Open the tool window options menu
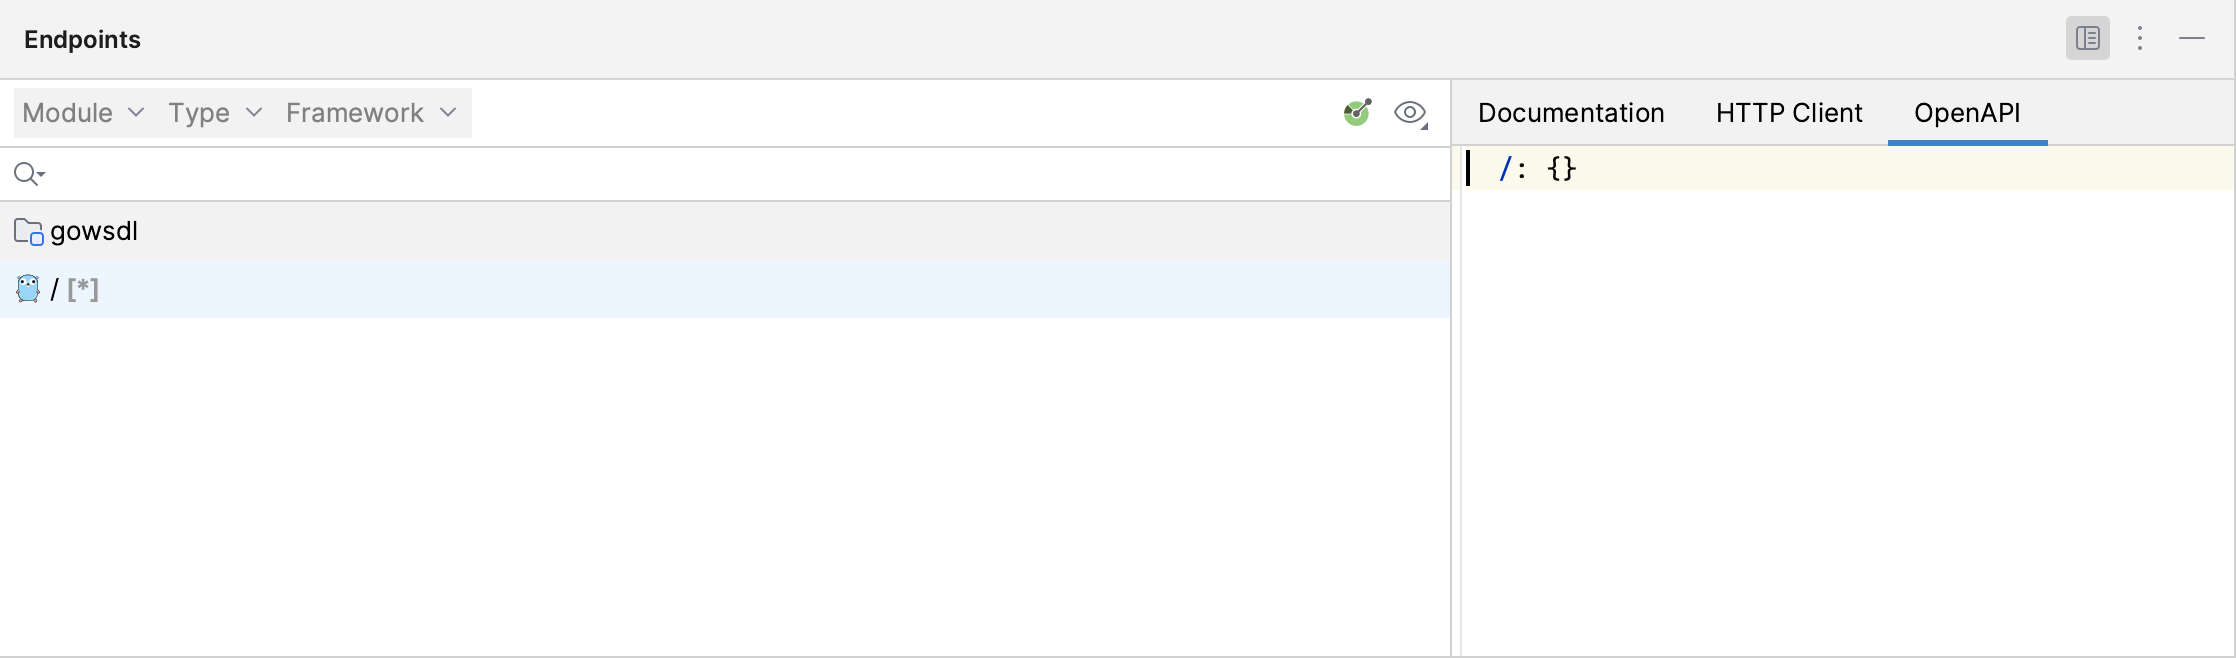2236x658 pixels. pyautogui.click(x=2140, y=39)
